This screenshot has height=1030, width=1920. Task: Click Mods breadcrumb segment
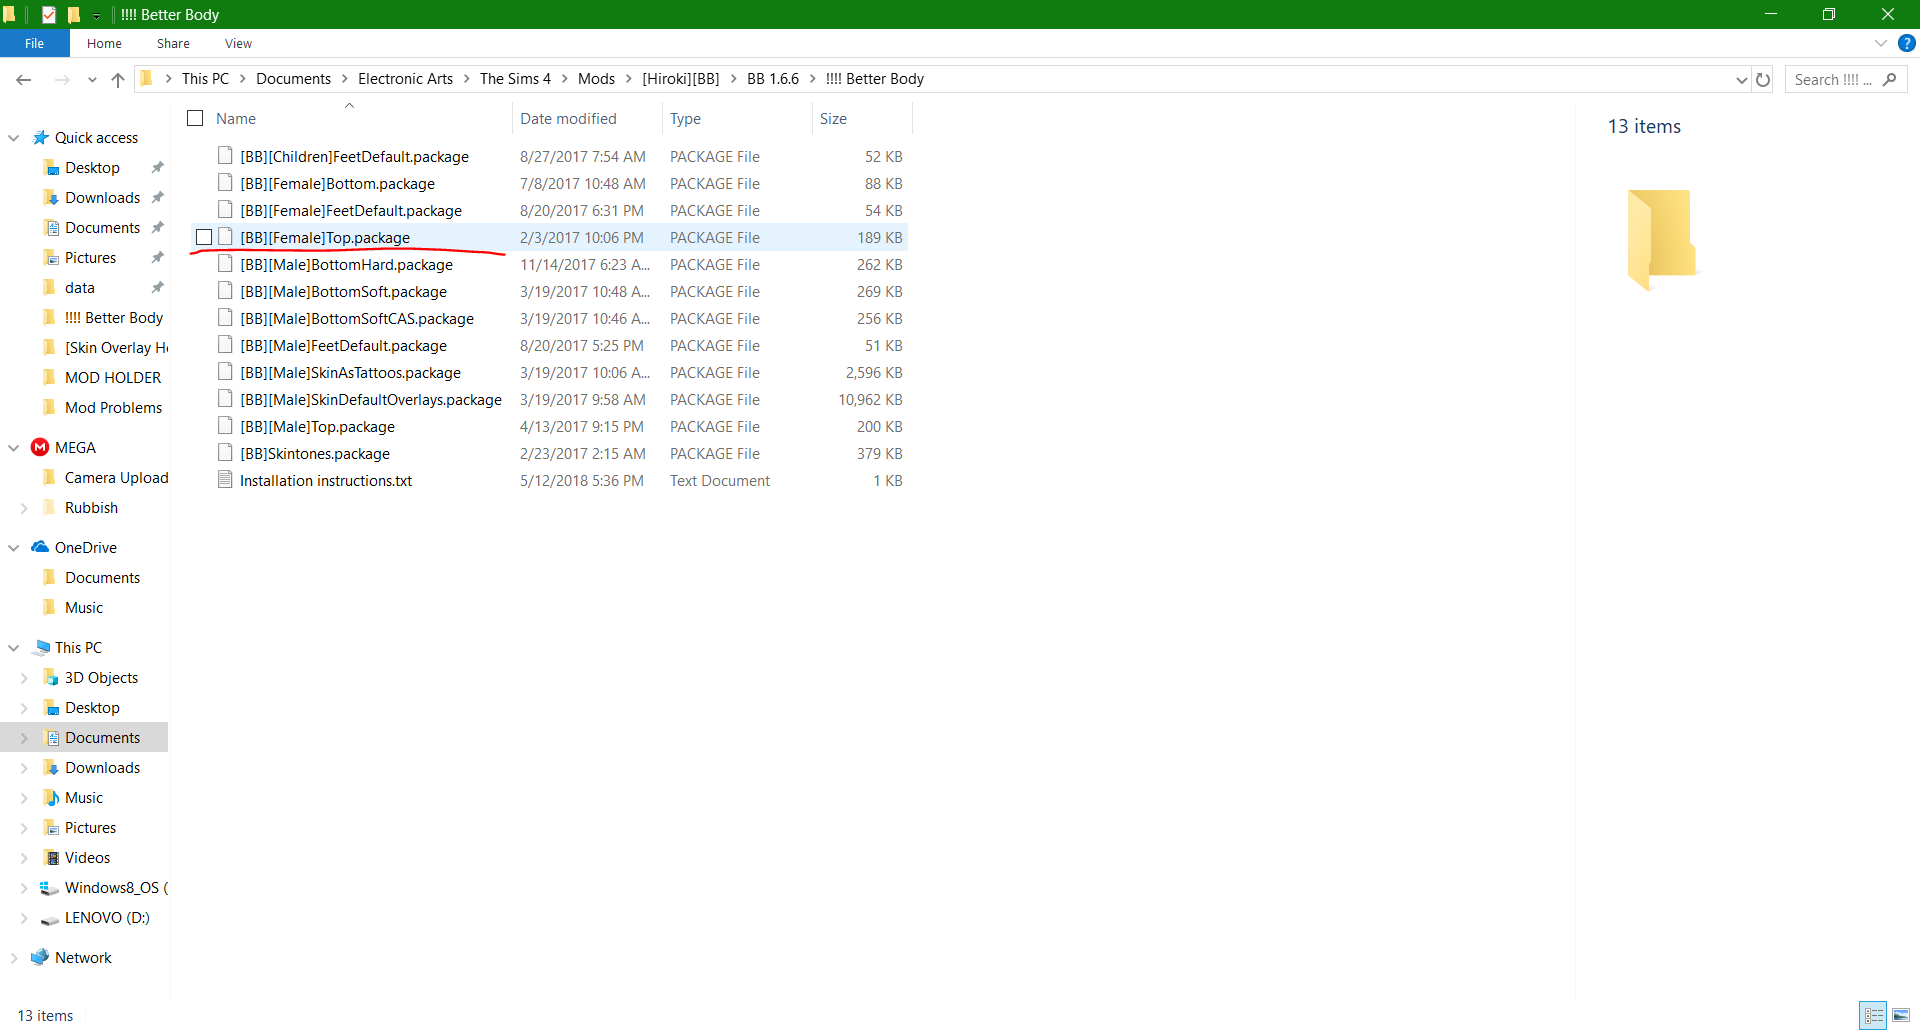[596, 79]
